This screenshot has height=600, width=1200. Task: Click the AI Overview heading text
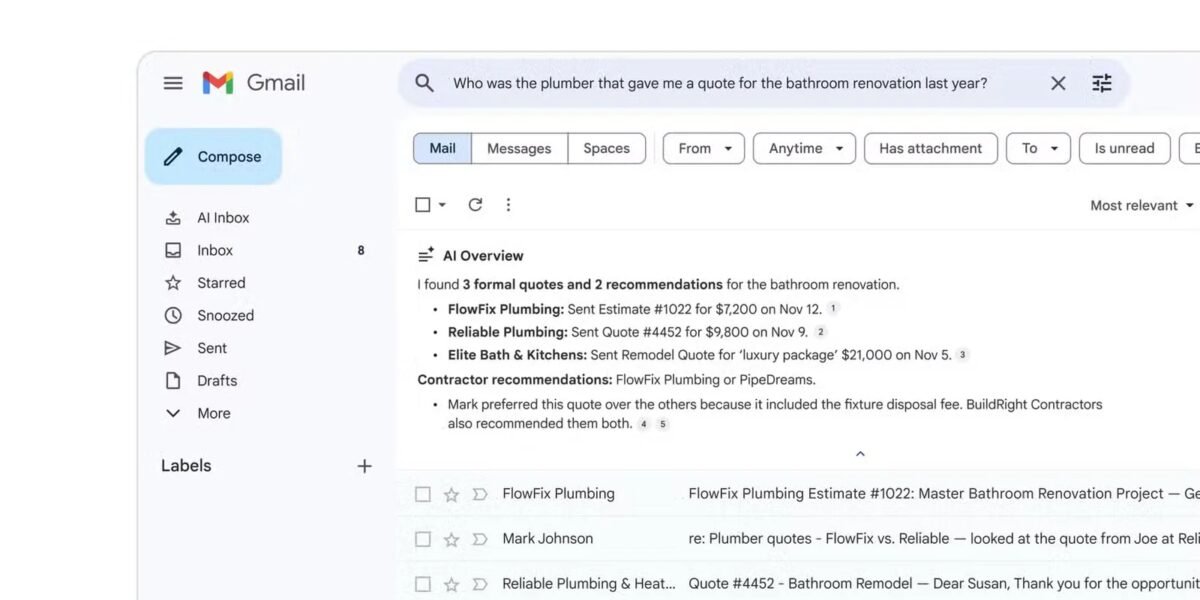pos(483,256)
